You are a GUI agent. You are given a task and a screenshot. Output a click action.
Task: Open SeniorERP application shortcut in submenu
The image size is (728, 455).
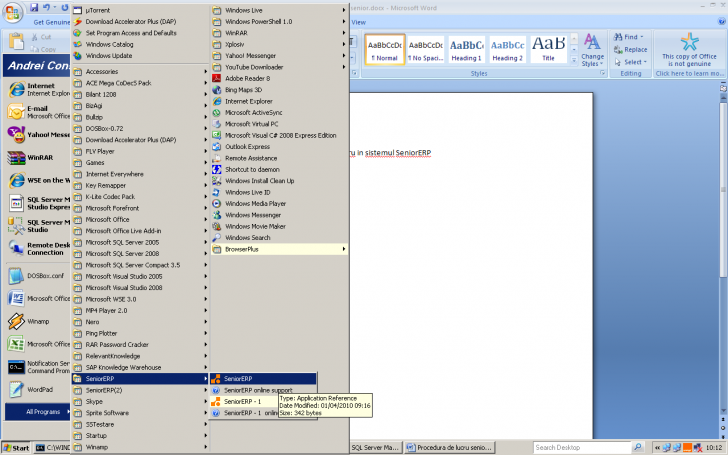coord(263,379)
